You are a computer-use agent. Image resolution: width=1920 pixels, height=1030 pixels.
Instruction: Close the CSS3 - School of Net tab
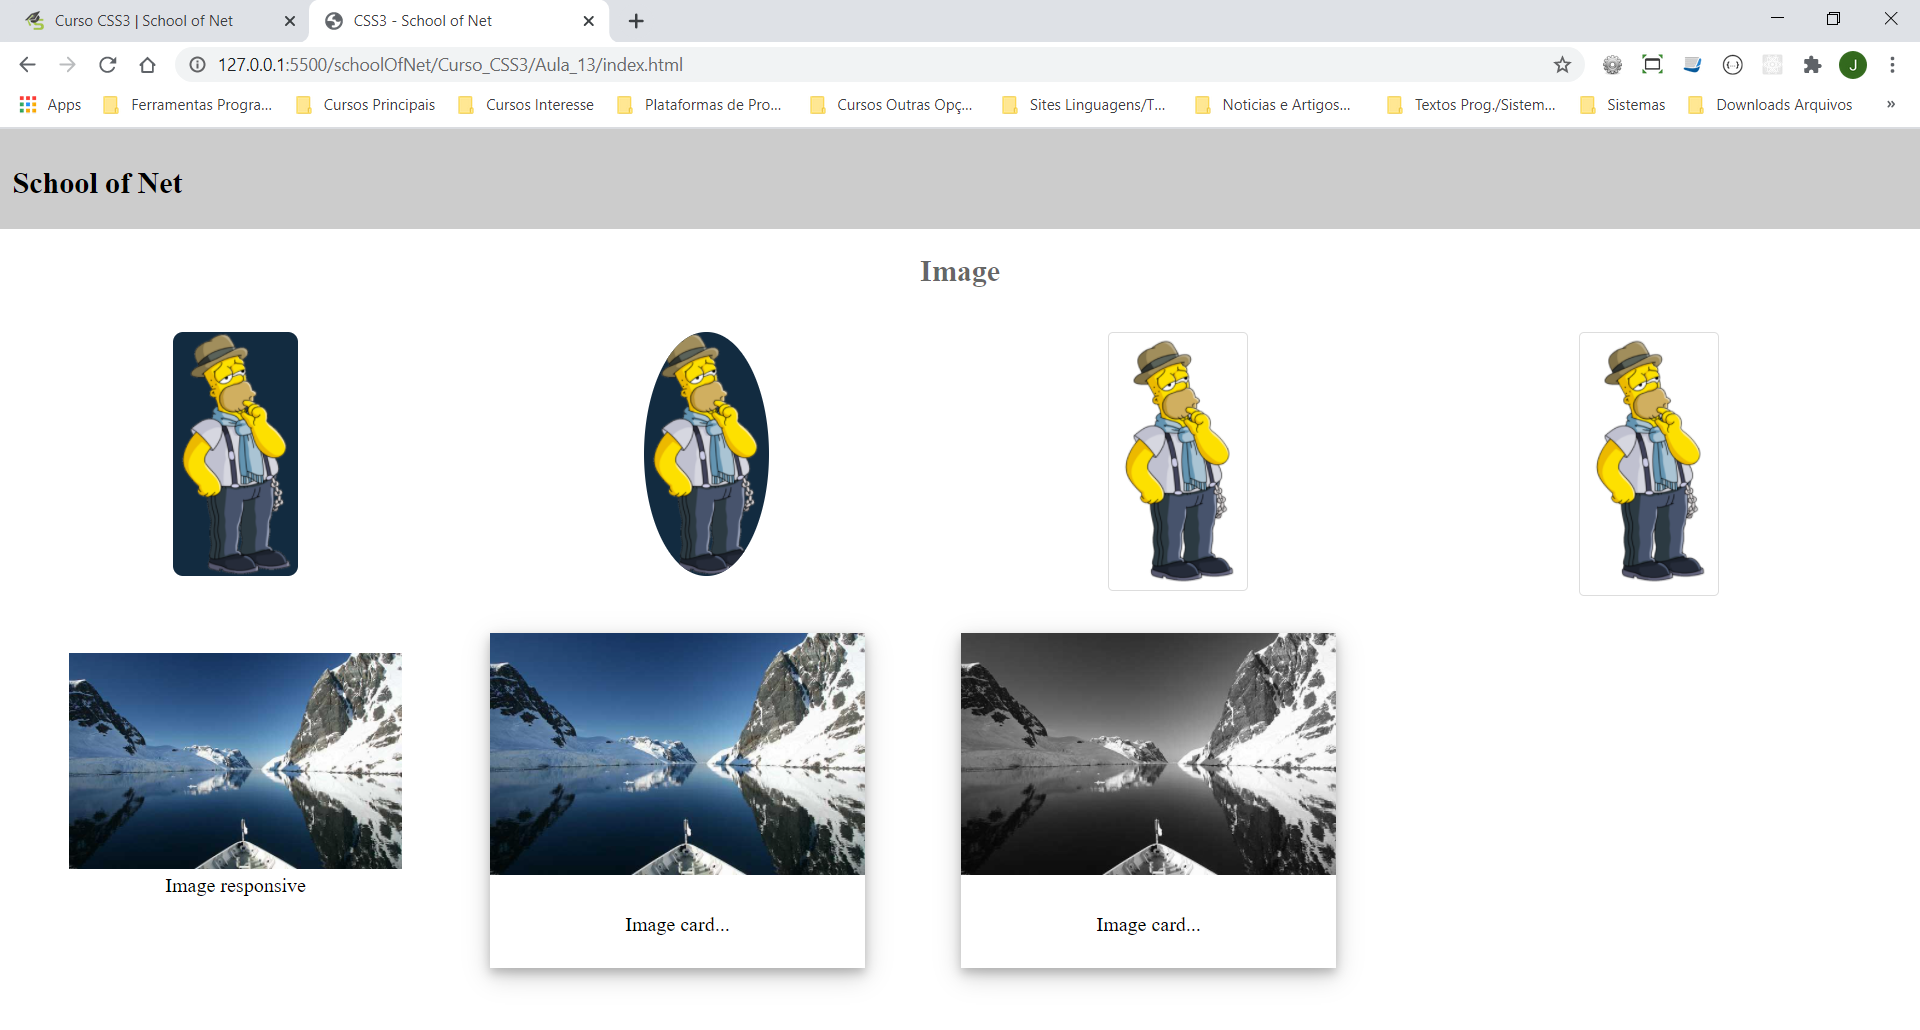pos(588,21)
